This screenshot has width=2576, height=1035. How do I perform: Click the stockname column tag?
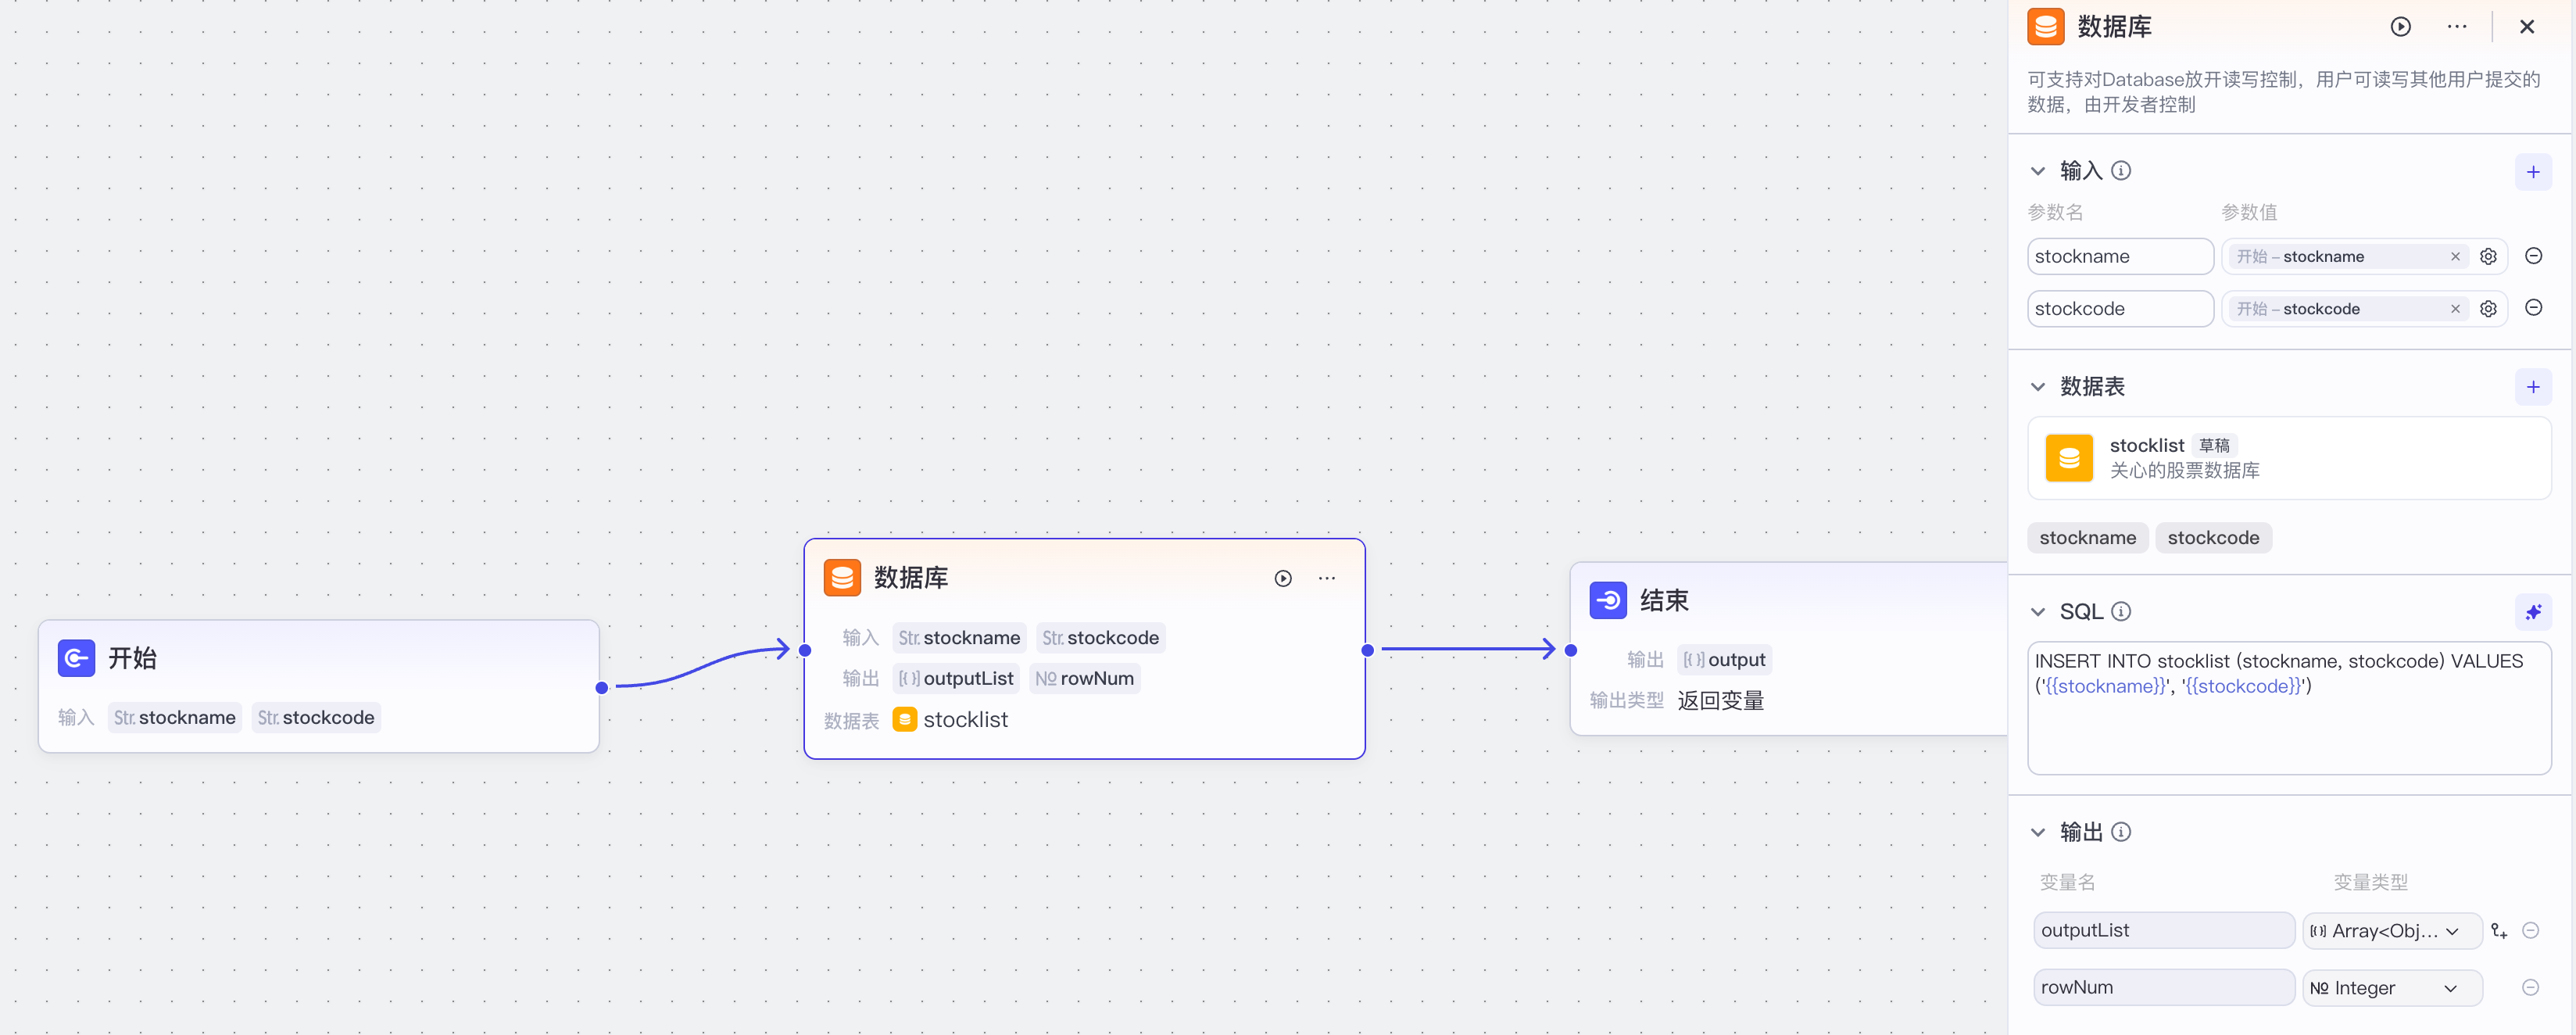click(x=2087, y=538)
